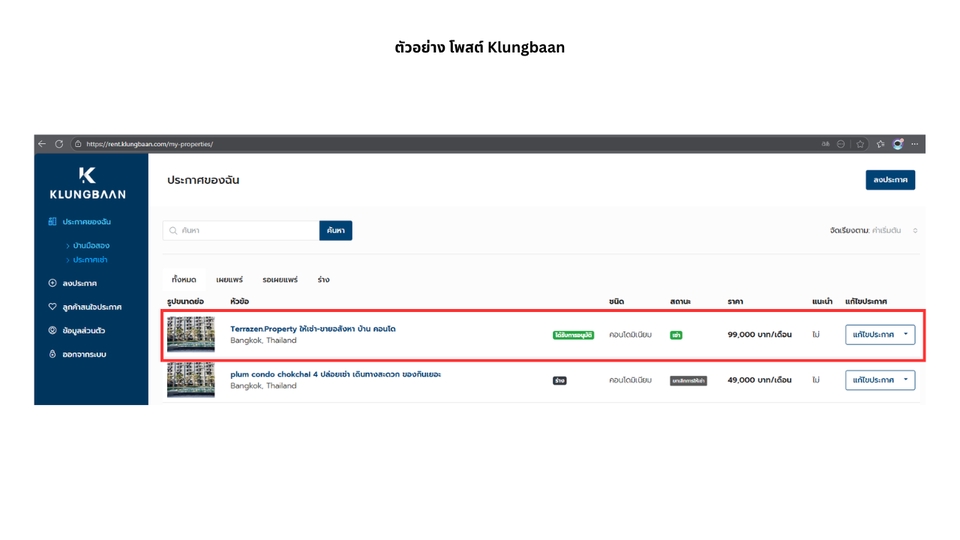The image size is (960, 540).
Task: Switch to the เผยแพร่ tab
Action: pyautogui.click(x=229, y=280)
